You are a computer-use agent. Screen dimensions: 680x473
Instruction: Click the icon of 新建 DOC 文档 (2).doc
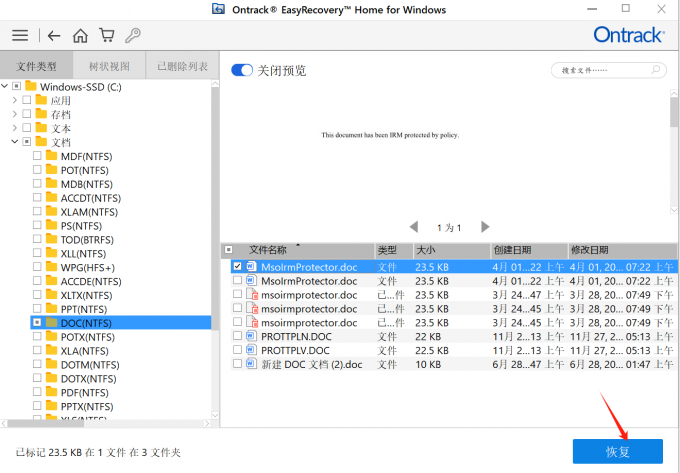251,364
